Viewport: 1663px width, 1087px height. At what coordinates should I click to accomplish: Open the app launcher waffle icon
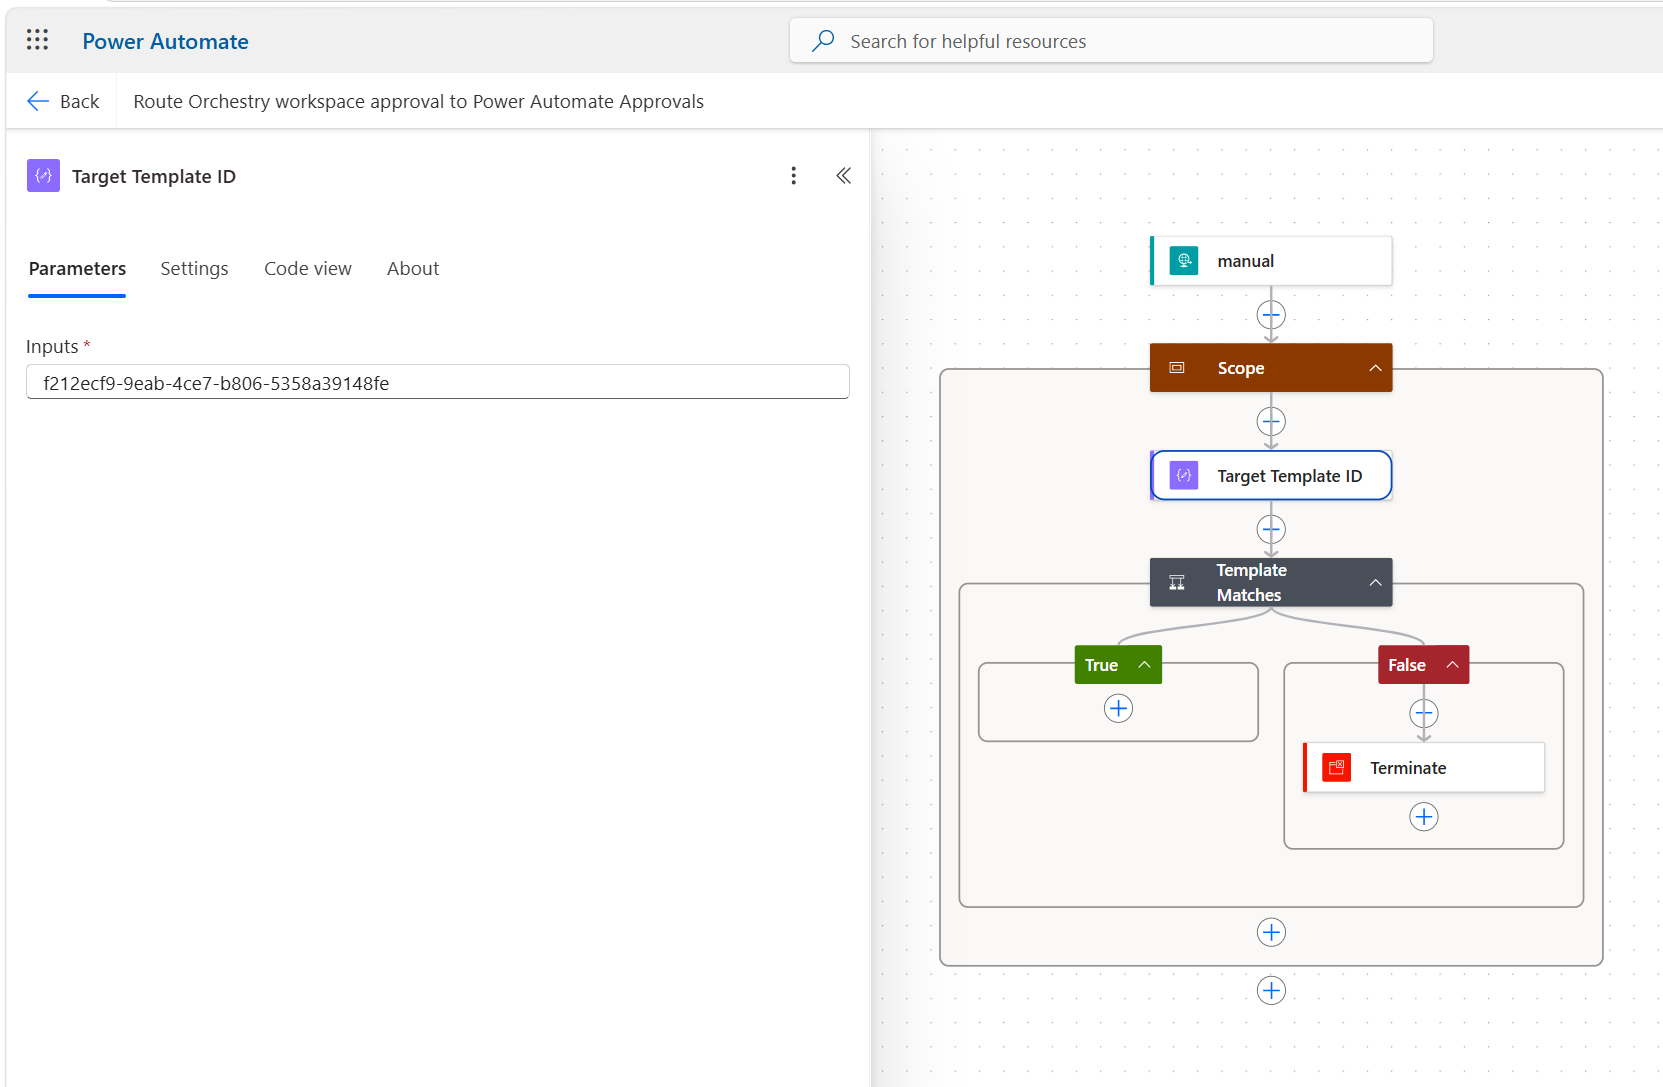37,40
